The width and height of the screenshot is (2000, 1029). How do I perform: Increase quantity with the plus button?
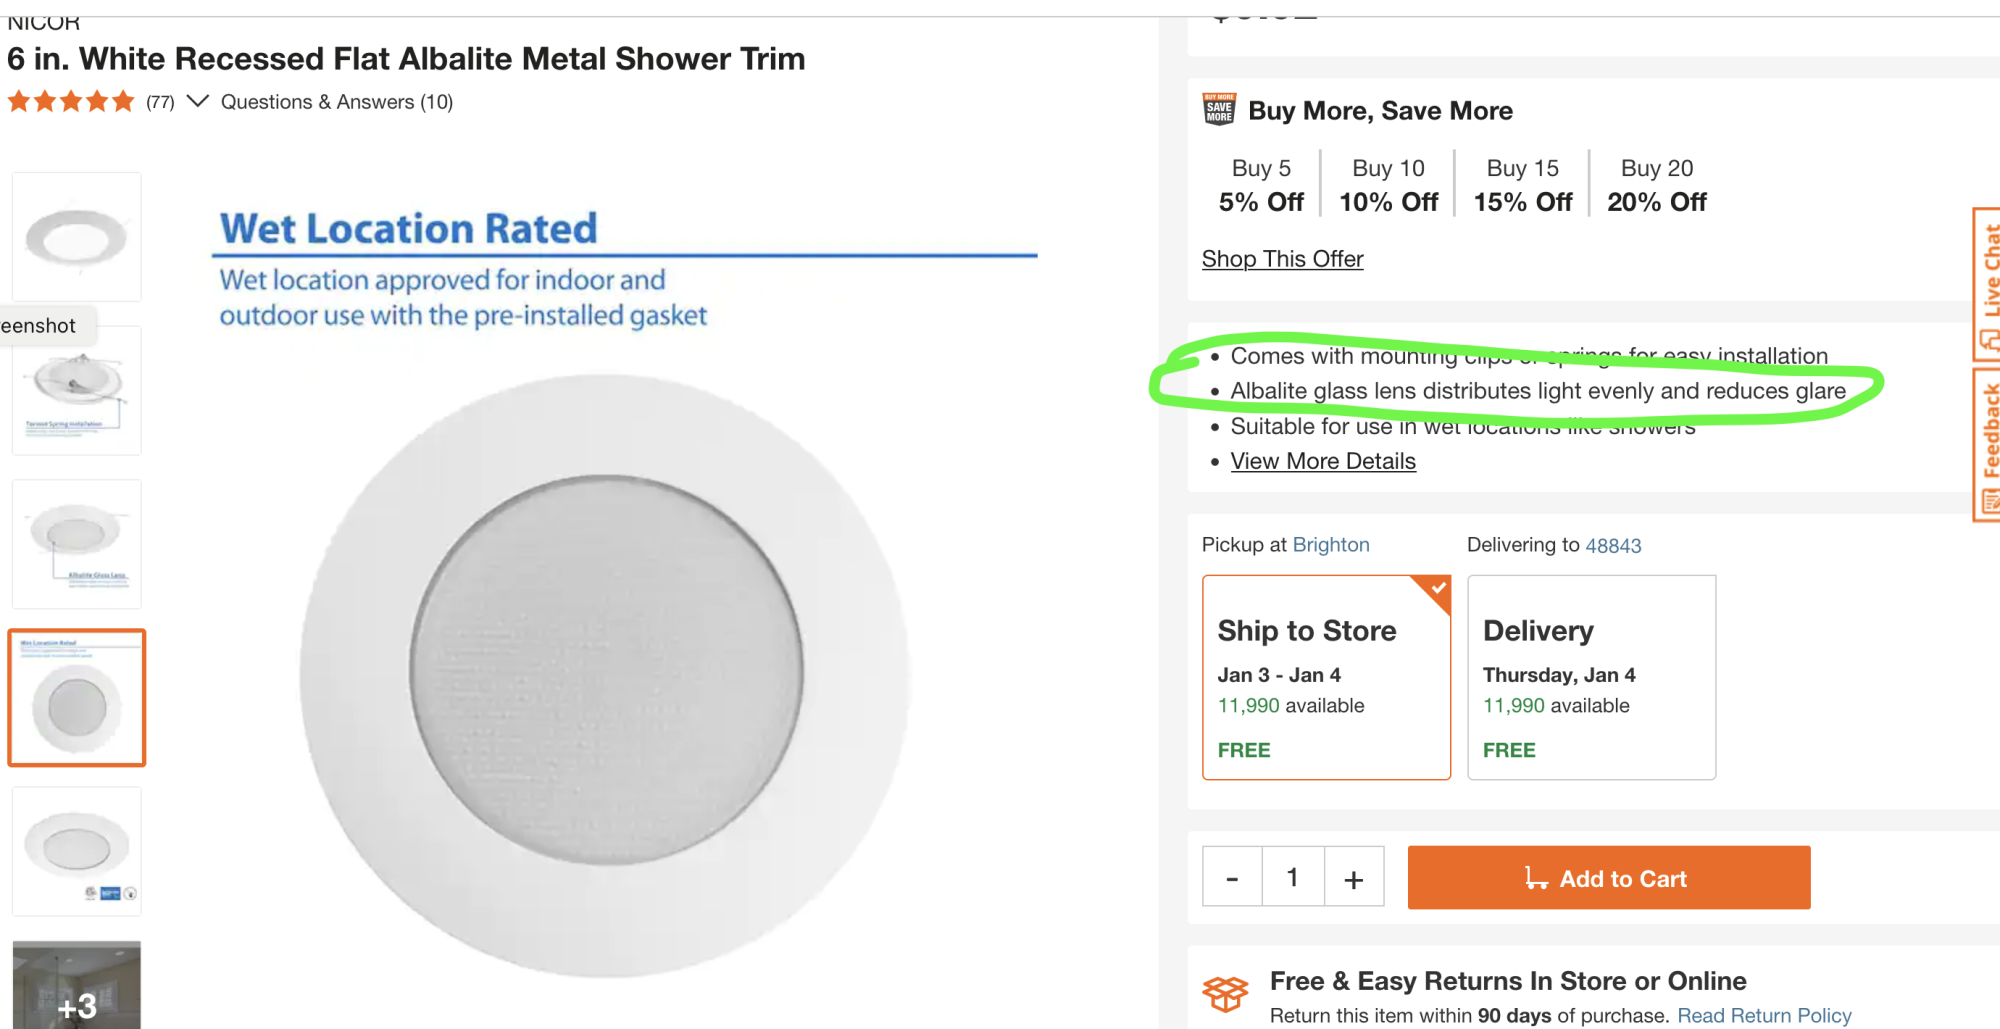click(x=1353, y=878)
